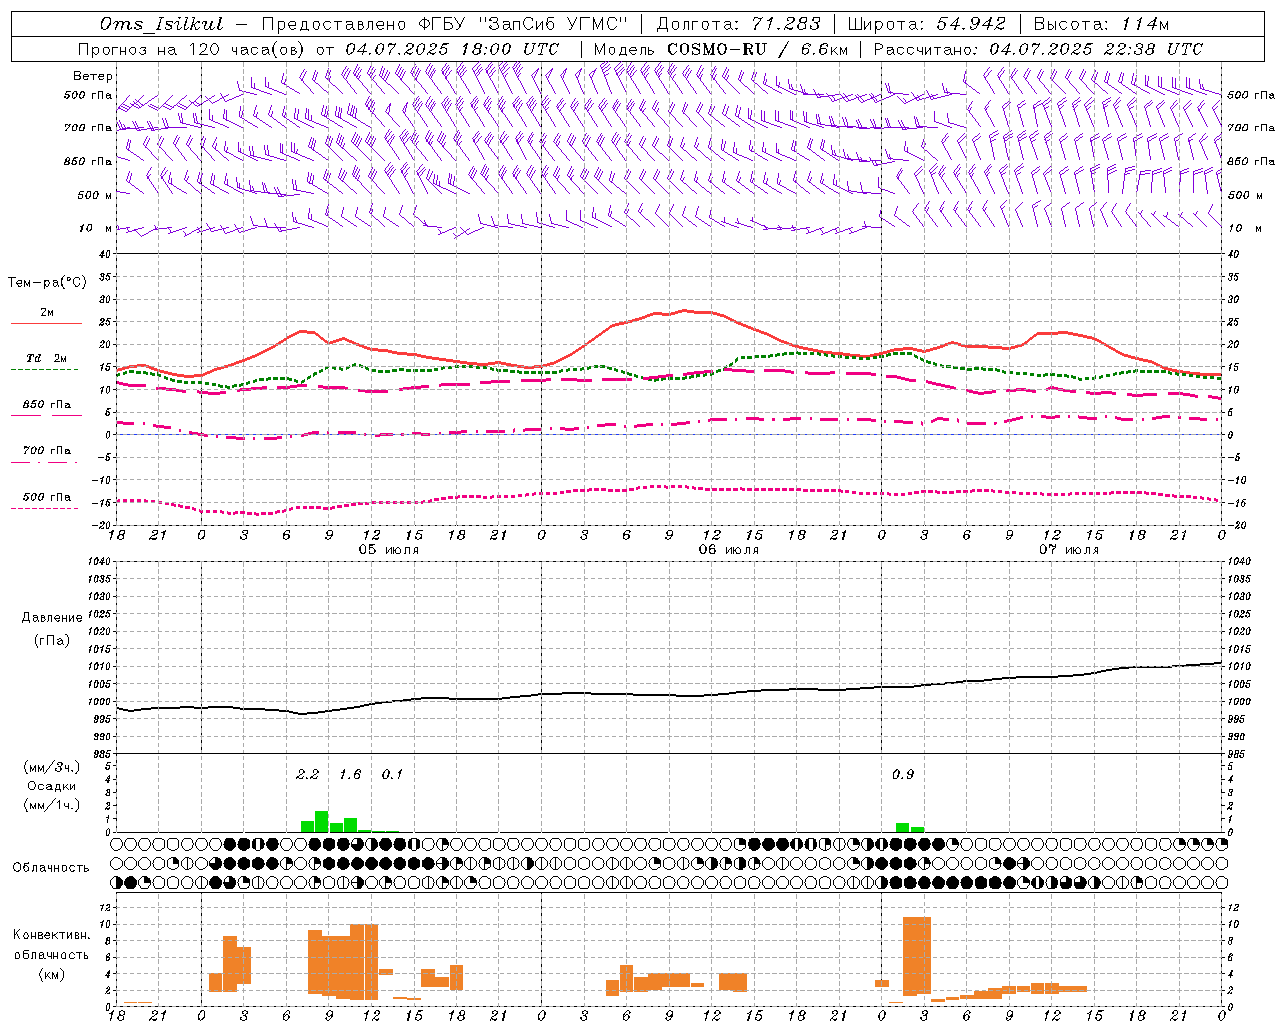1280x1024 pixels.
Task: Click the "(мм/1ч.)" precipitation unit label
Action: point(52,805)
